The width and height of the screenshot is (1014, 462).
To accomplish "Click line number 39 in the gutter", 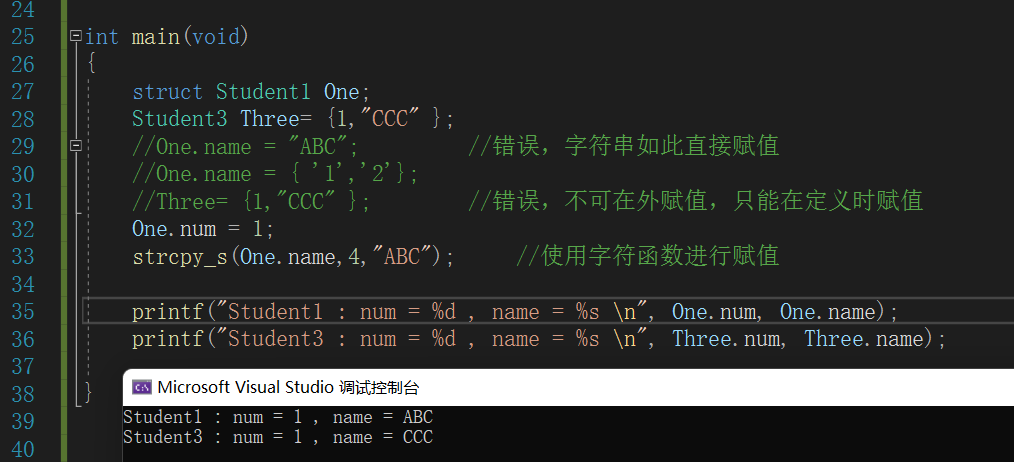I will (x=23, y=421).
